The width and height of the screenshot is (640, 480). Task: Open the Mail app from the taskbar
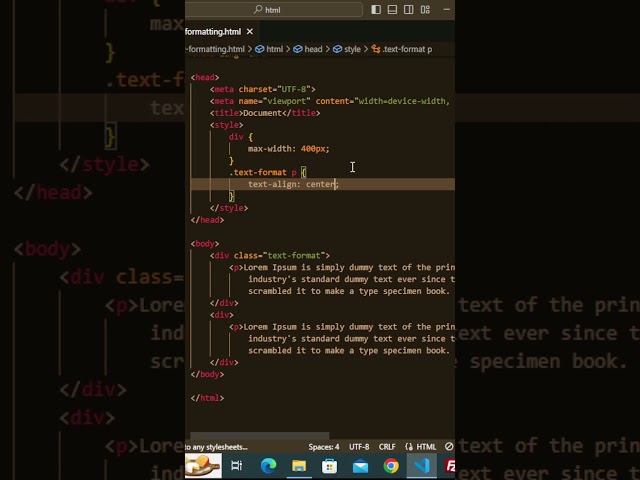360,466
